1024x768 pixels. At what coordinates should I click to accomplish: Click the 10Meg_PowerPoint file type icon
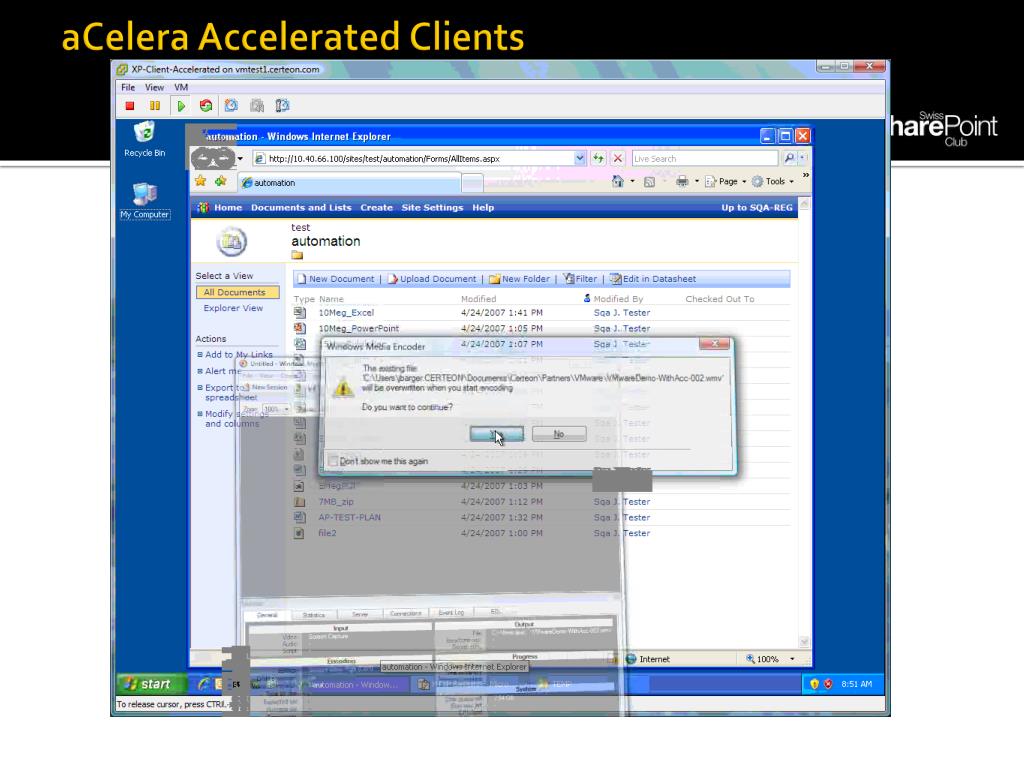point(299,328)
